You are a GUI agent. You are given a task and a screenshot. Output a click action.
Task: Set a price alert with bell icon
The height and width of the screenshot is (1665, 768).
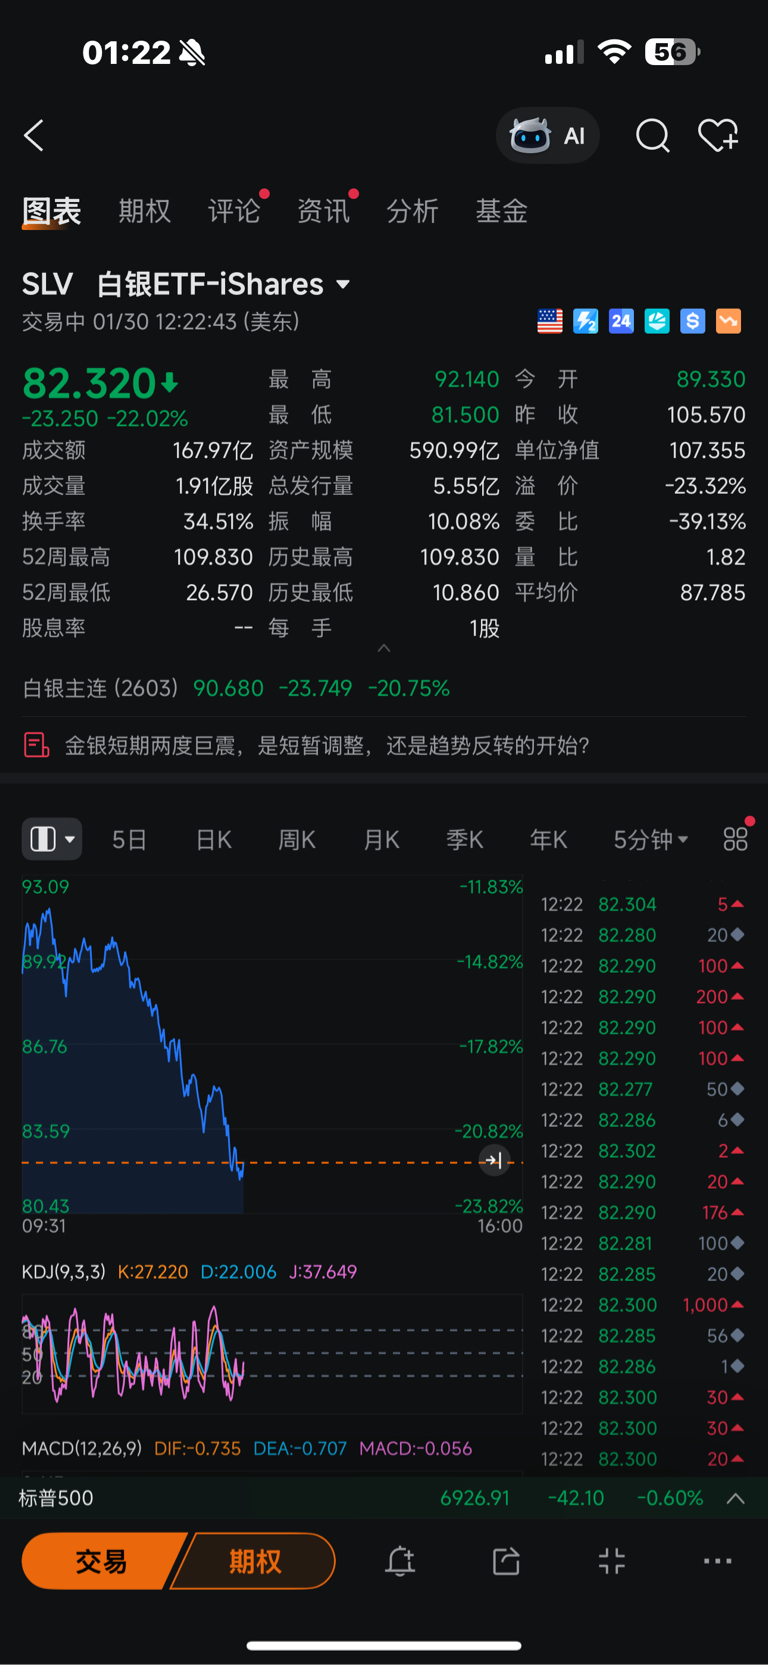[x=401, y=1561]
